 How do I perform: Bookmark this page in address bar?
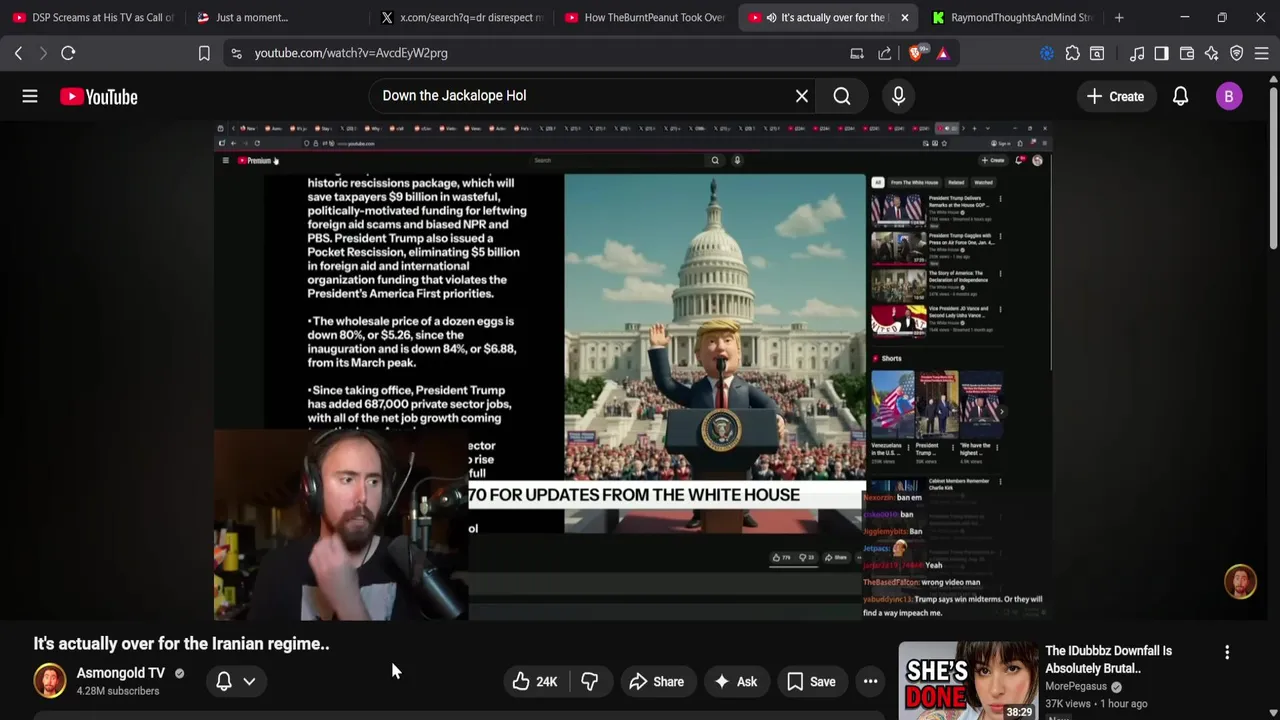click(x=204, y=53)
